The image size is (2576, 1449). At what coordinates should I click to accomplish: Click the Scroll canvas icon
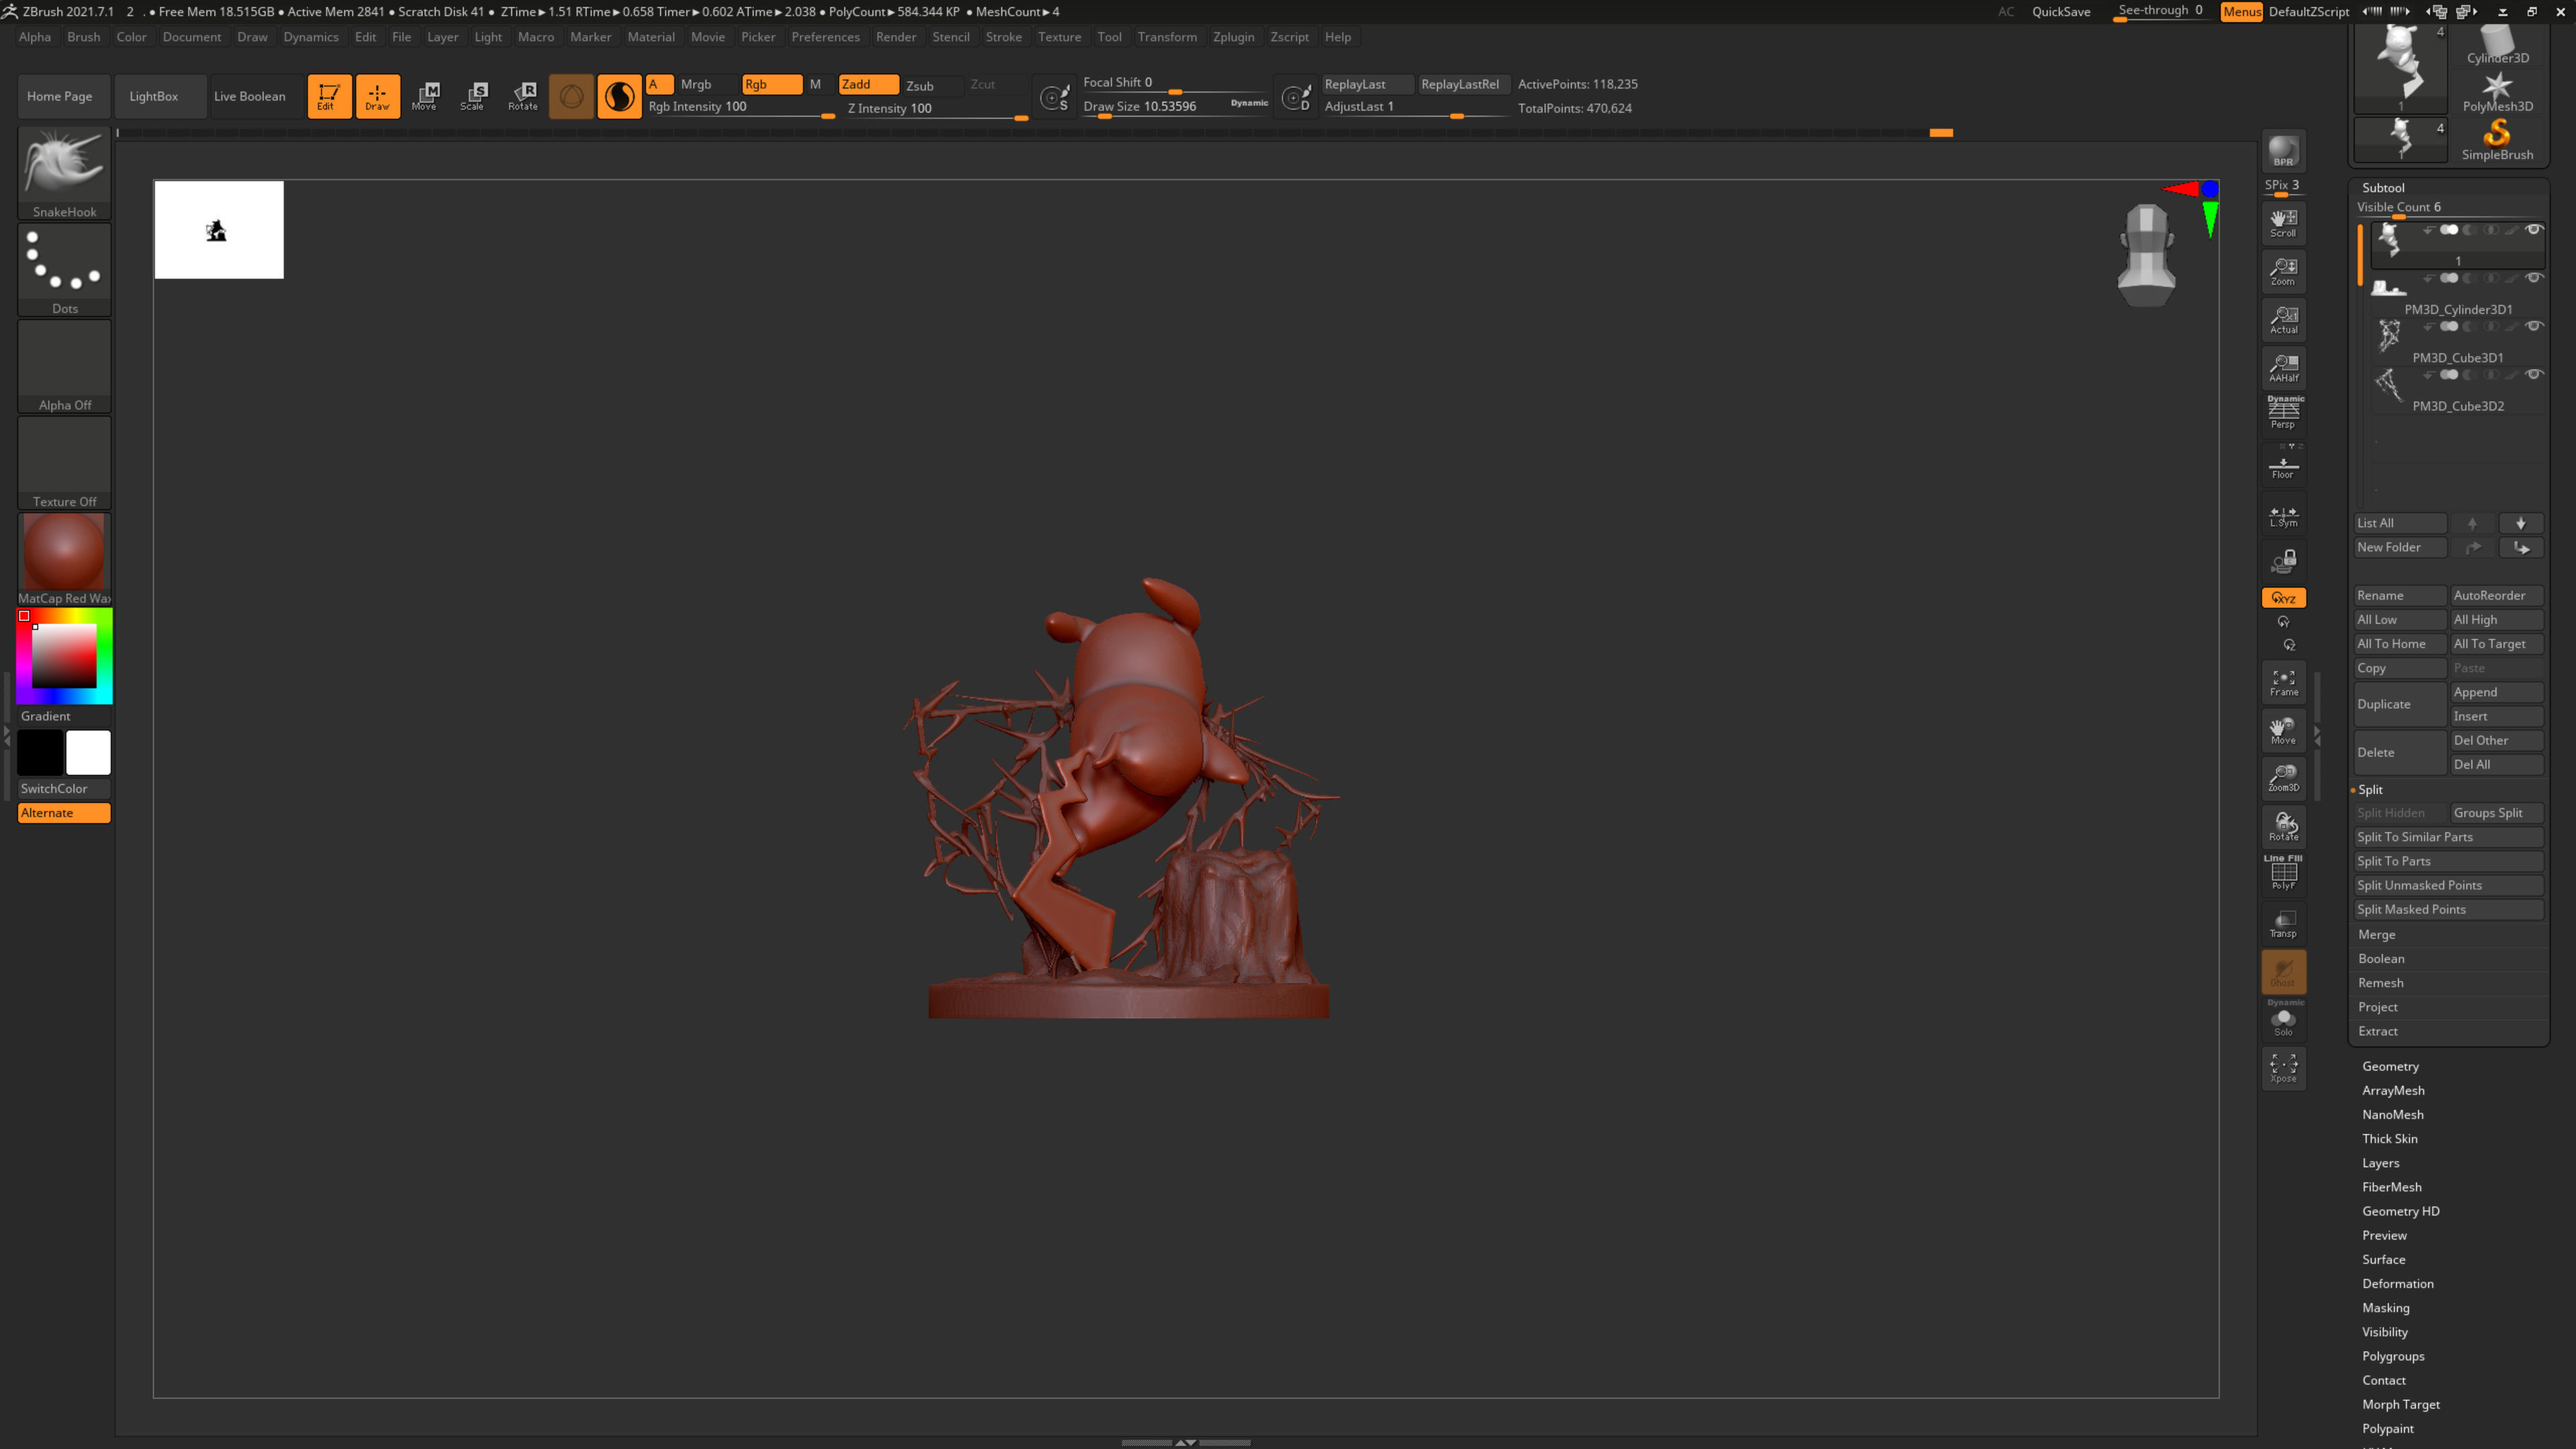(2283, 222)
